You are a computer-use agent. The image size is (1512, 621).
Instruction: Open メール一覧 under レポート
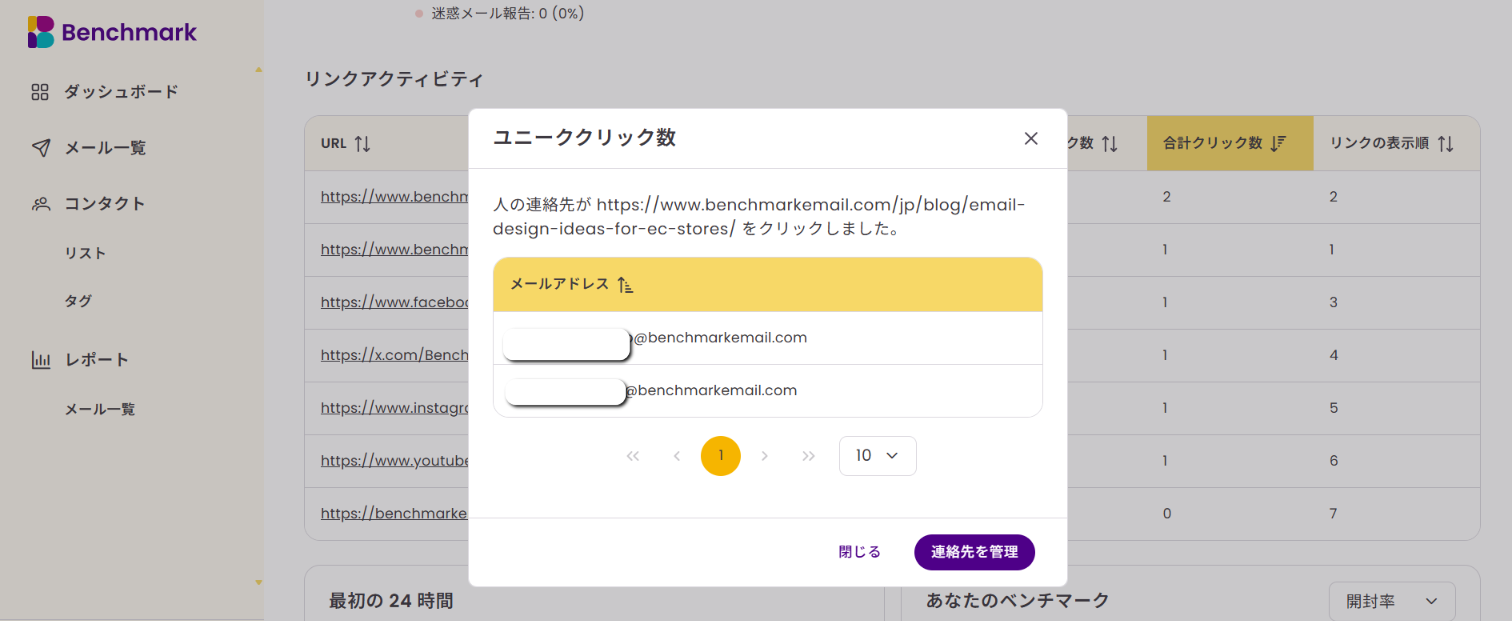pyautogui.click(x=100, y=409)
